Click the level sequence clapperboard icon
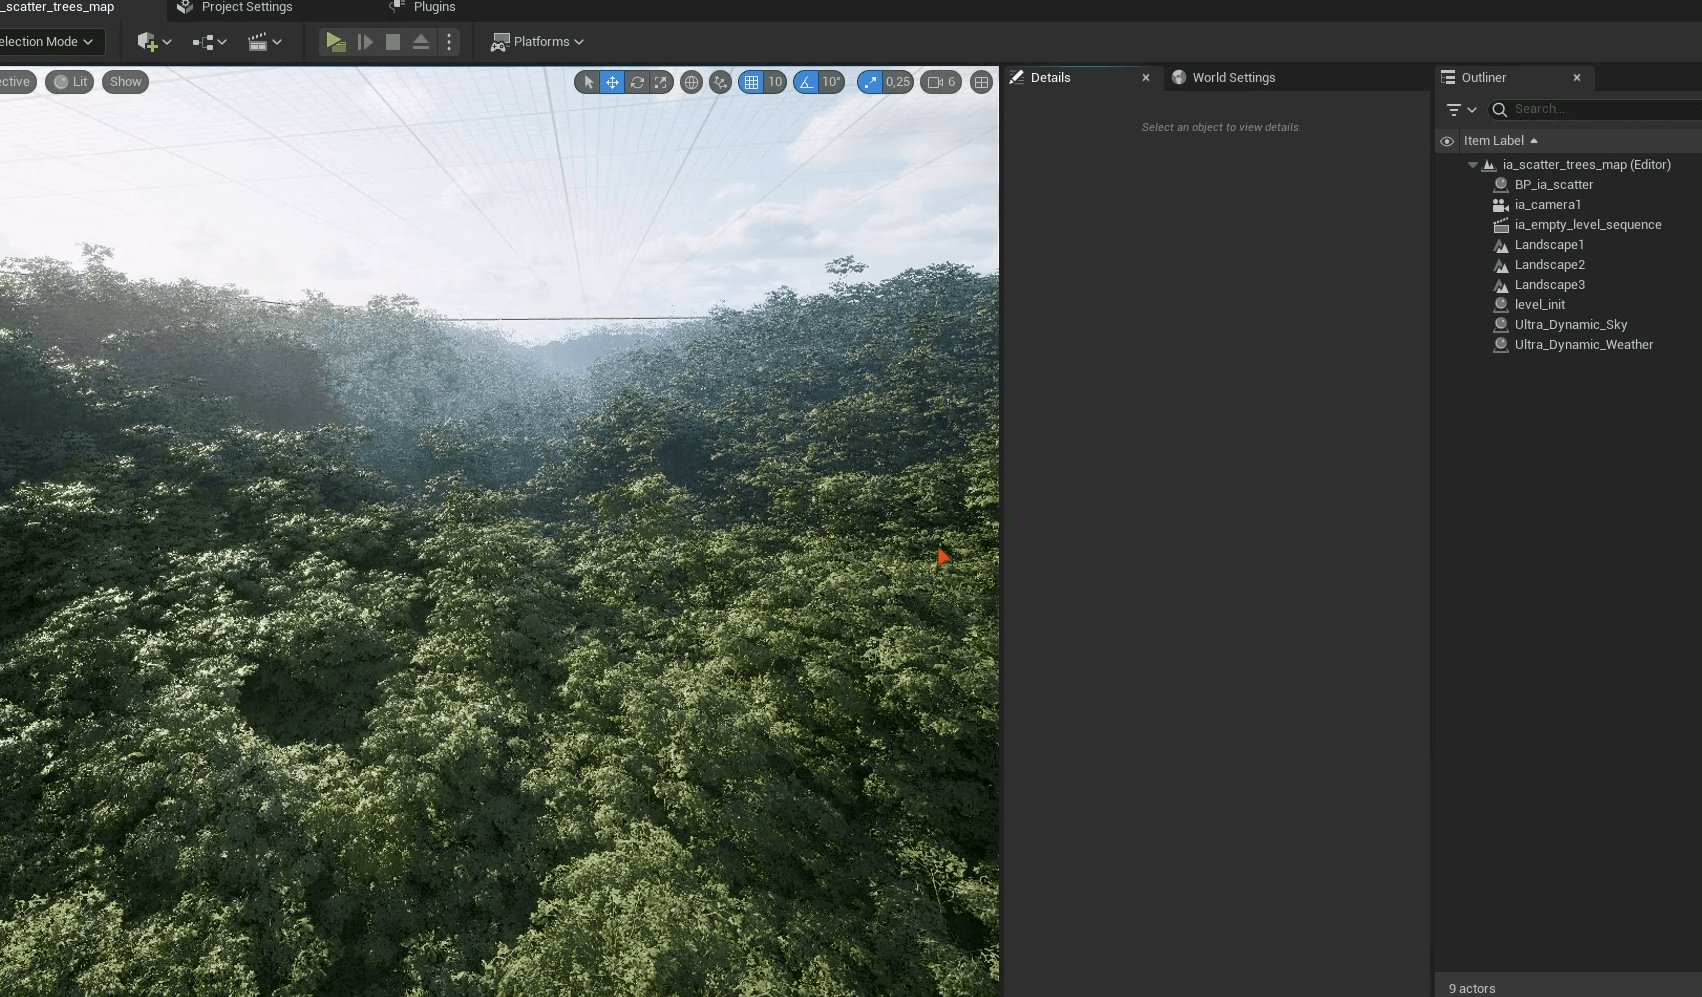The image size is (1702, 997). (x=1500, y=225)
